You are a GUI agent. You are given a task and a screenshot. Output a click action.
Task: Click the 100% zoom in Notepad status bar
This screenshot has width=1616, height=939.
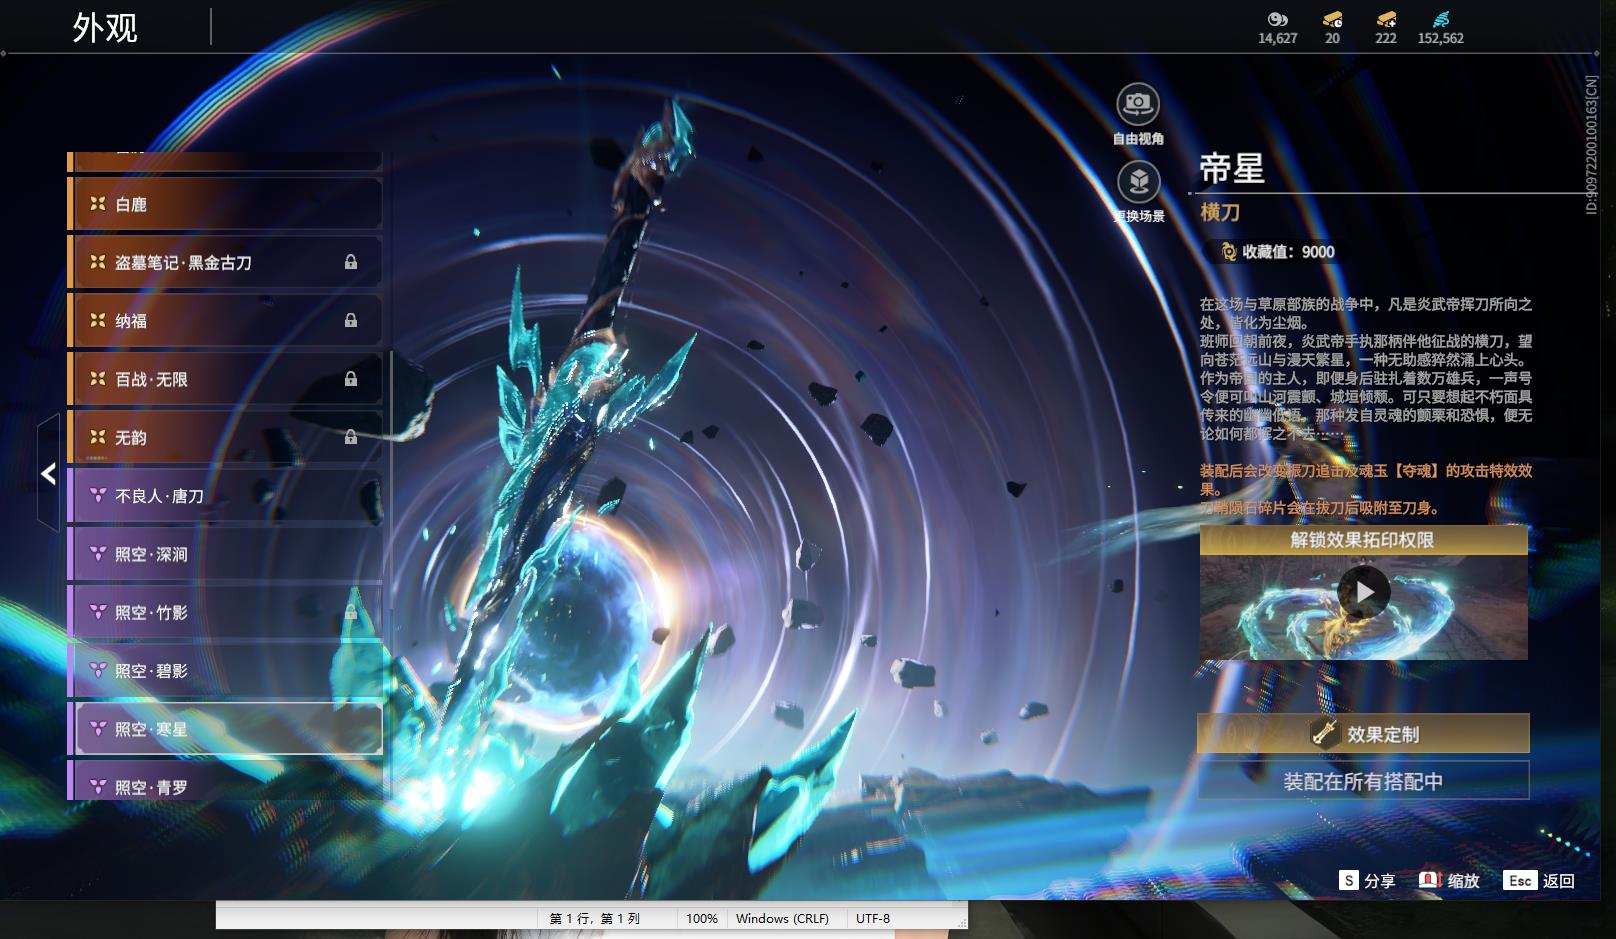click(x=702, y=918)
